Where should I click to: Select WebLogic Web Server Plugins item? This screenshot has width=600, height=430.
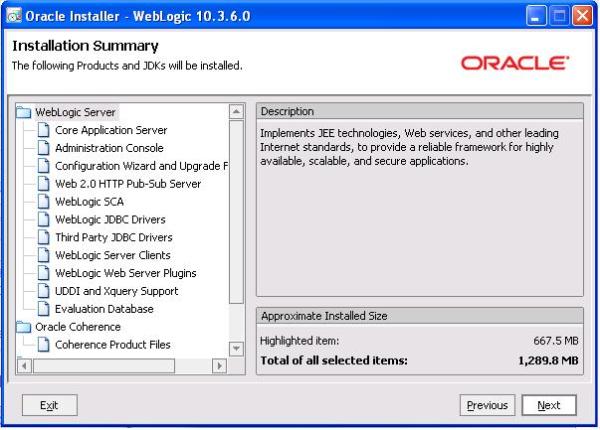tap(125, 273)
